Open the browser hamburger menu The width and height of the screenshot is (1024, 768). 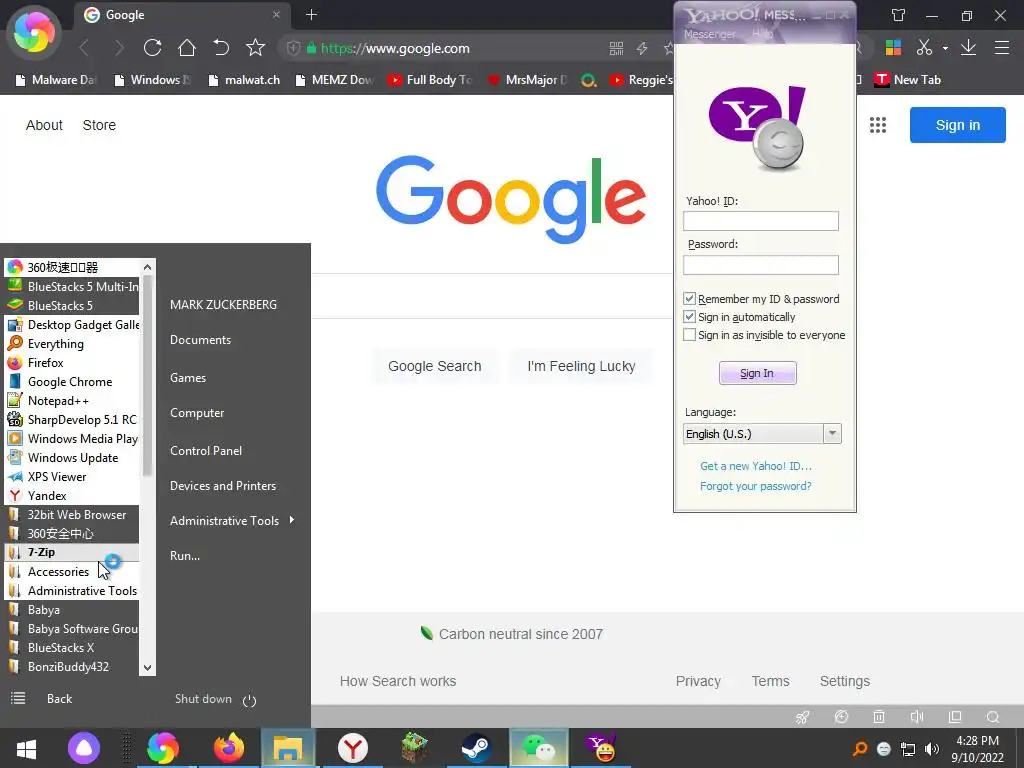click(x=1001, y=48)
